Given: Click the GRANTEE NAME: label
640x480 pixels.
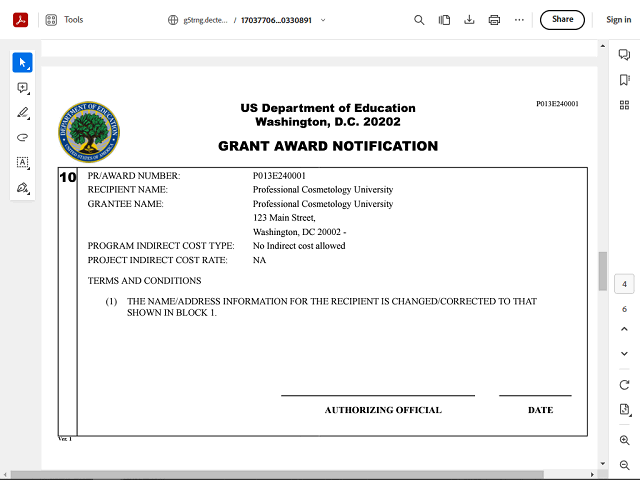Looking at the screenshot, I should pyautogui.click(x=125, y=204).
